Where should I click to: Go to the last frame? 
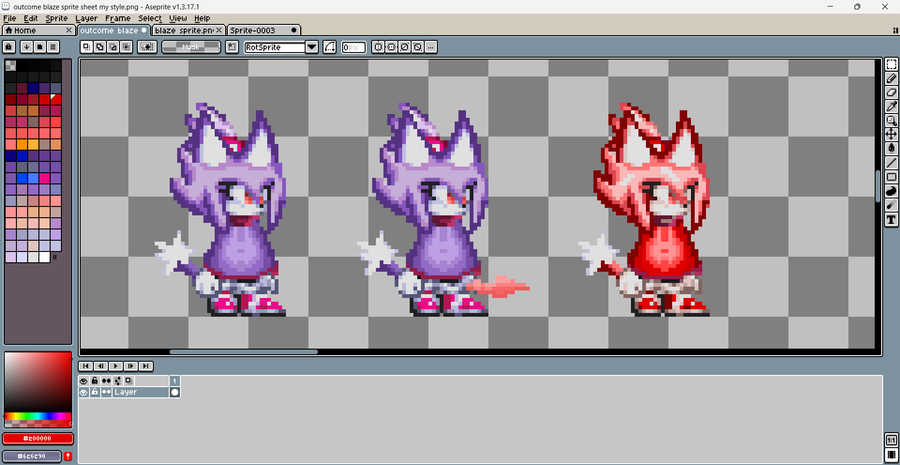tap(146, 366)
